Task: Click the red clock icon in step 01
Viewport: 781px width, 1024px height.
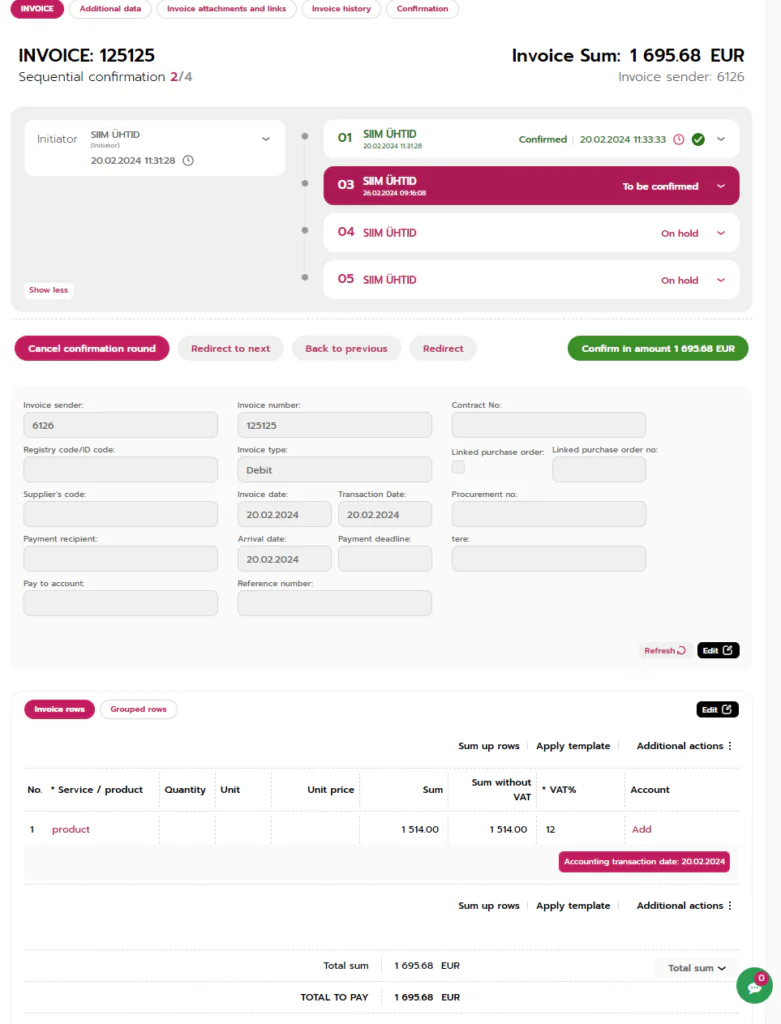Action: click(679, 140)
